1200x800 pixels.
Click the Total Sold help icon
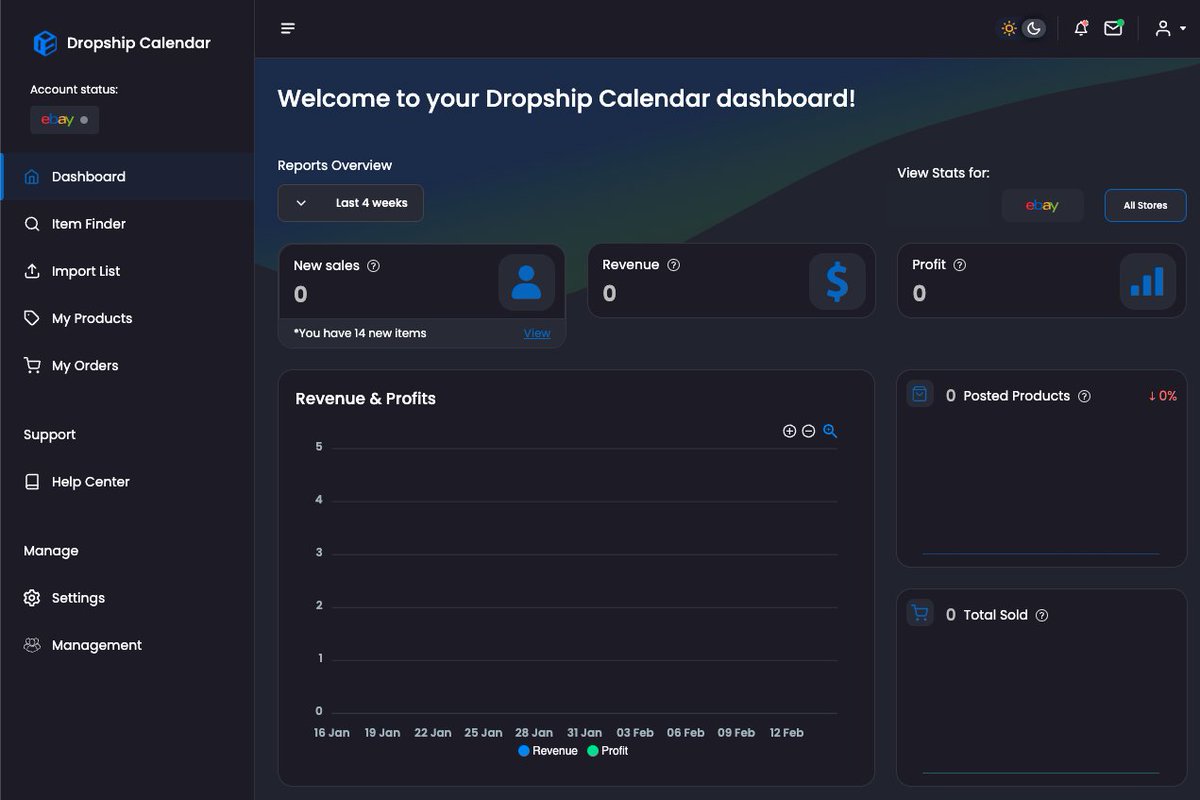tap(1042, 615)
